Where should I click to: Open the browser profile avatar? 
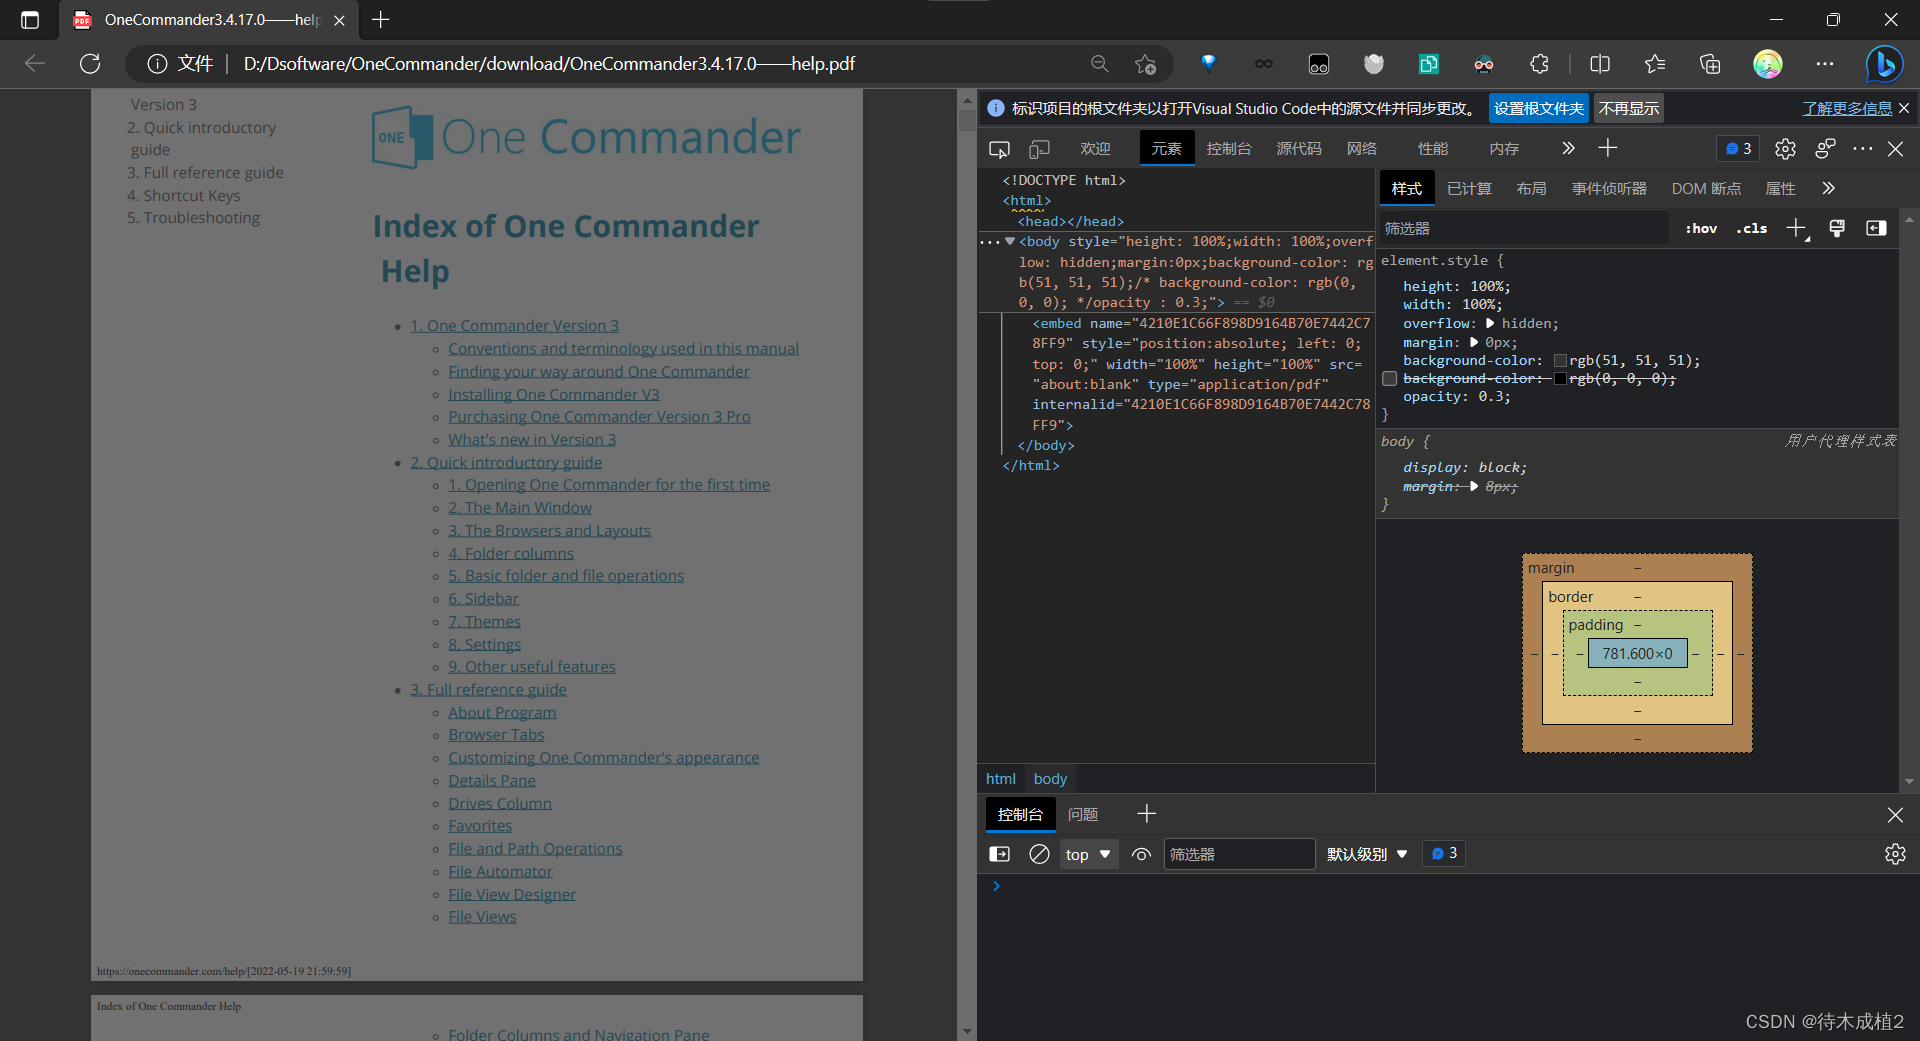pyautogui.click(x=1768, y=64)
